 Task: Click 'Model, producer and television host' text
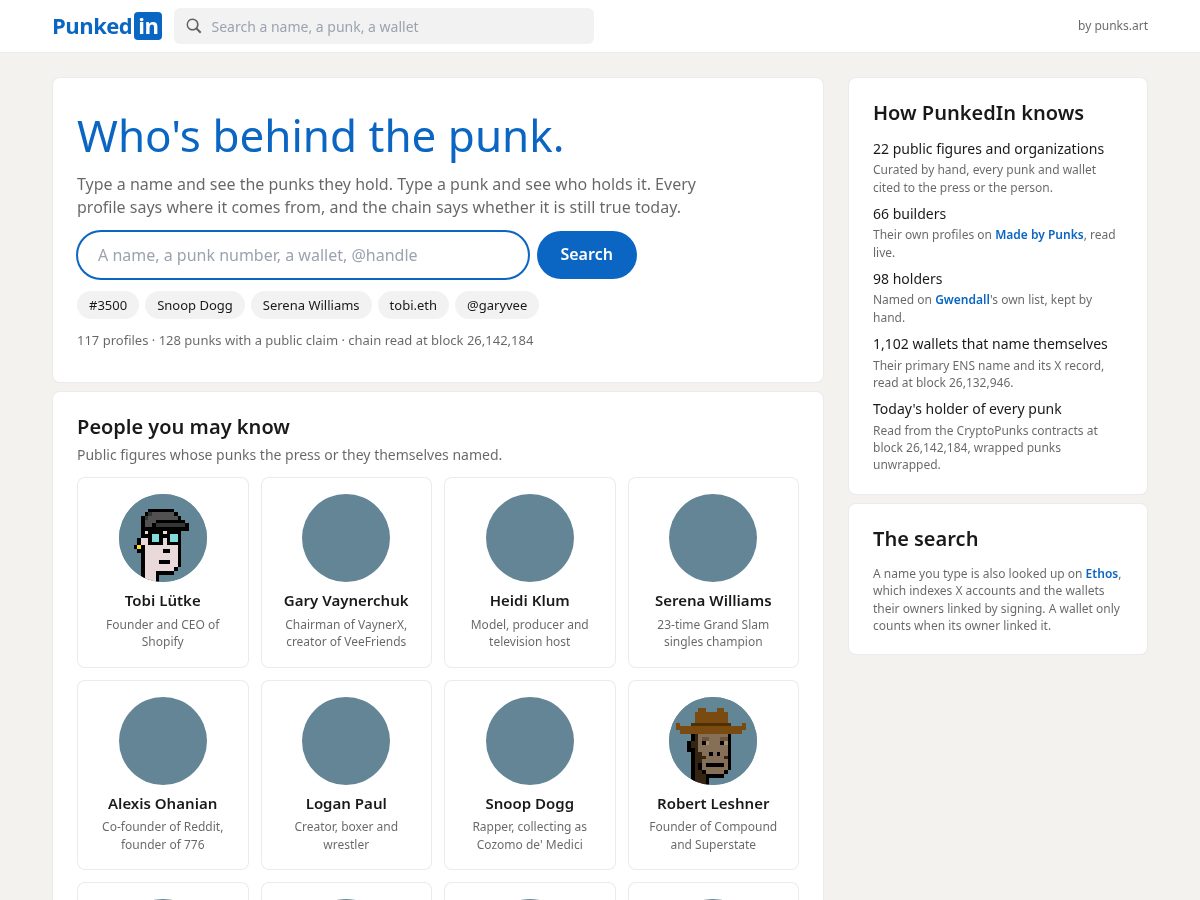(530, 633)
